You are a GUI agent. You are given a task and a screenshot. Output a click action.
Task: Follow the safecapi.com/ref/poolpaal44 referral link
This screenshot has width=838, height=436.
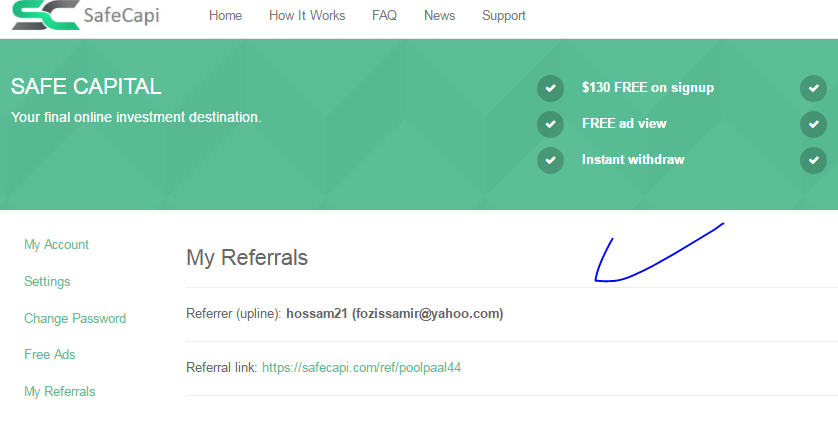pos(361,368)
